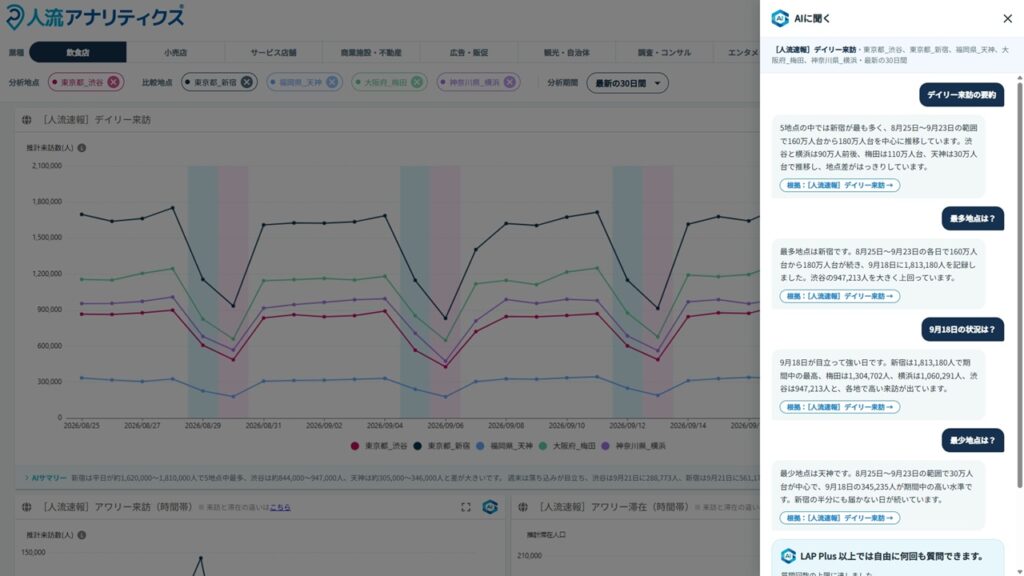Viewport: 1024px width, 576px height.
Task: Expand the AIサマリー section
Action: (x=46, y=478)
